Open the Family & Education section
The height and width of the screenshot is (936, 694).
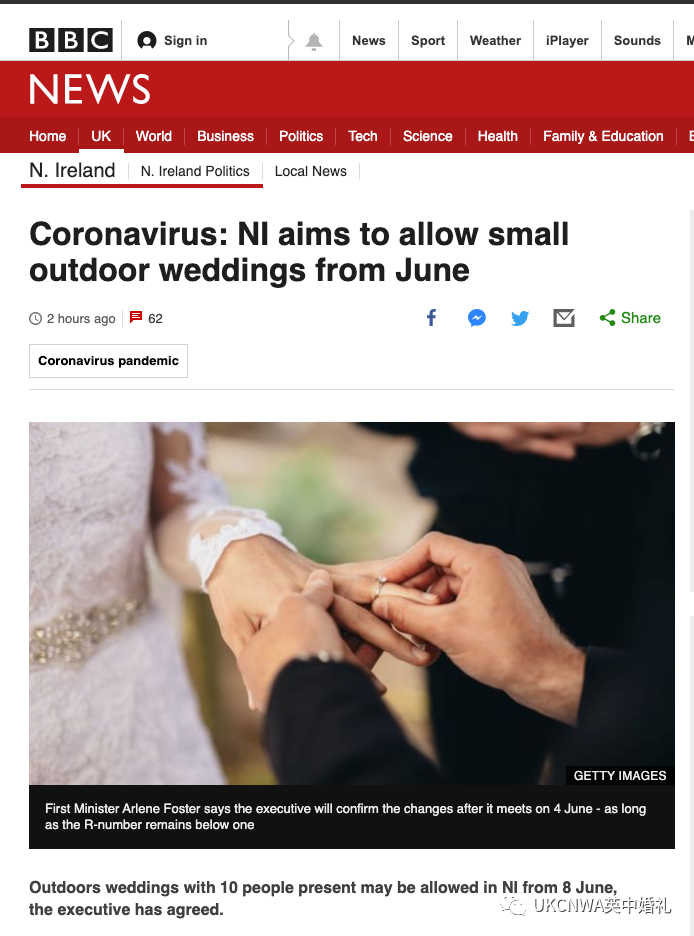(603, 136)
